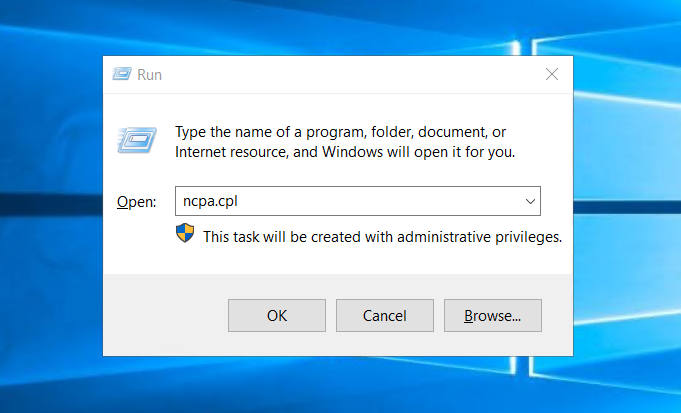
Task: Open the Browse... file picker
Action: pyautogui.click(x=493, y=315)
